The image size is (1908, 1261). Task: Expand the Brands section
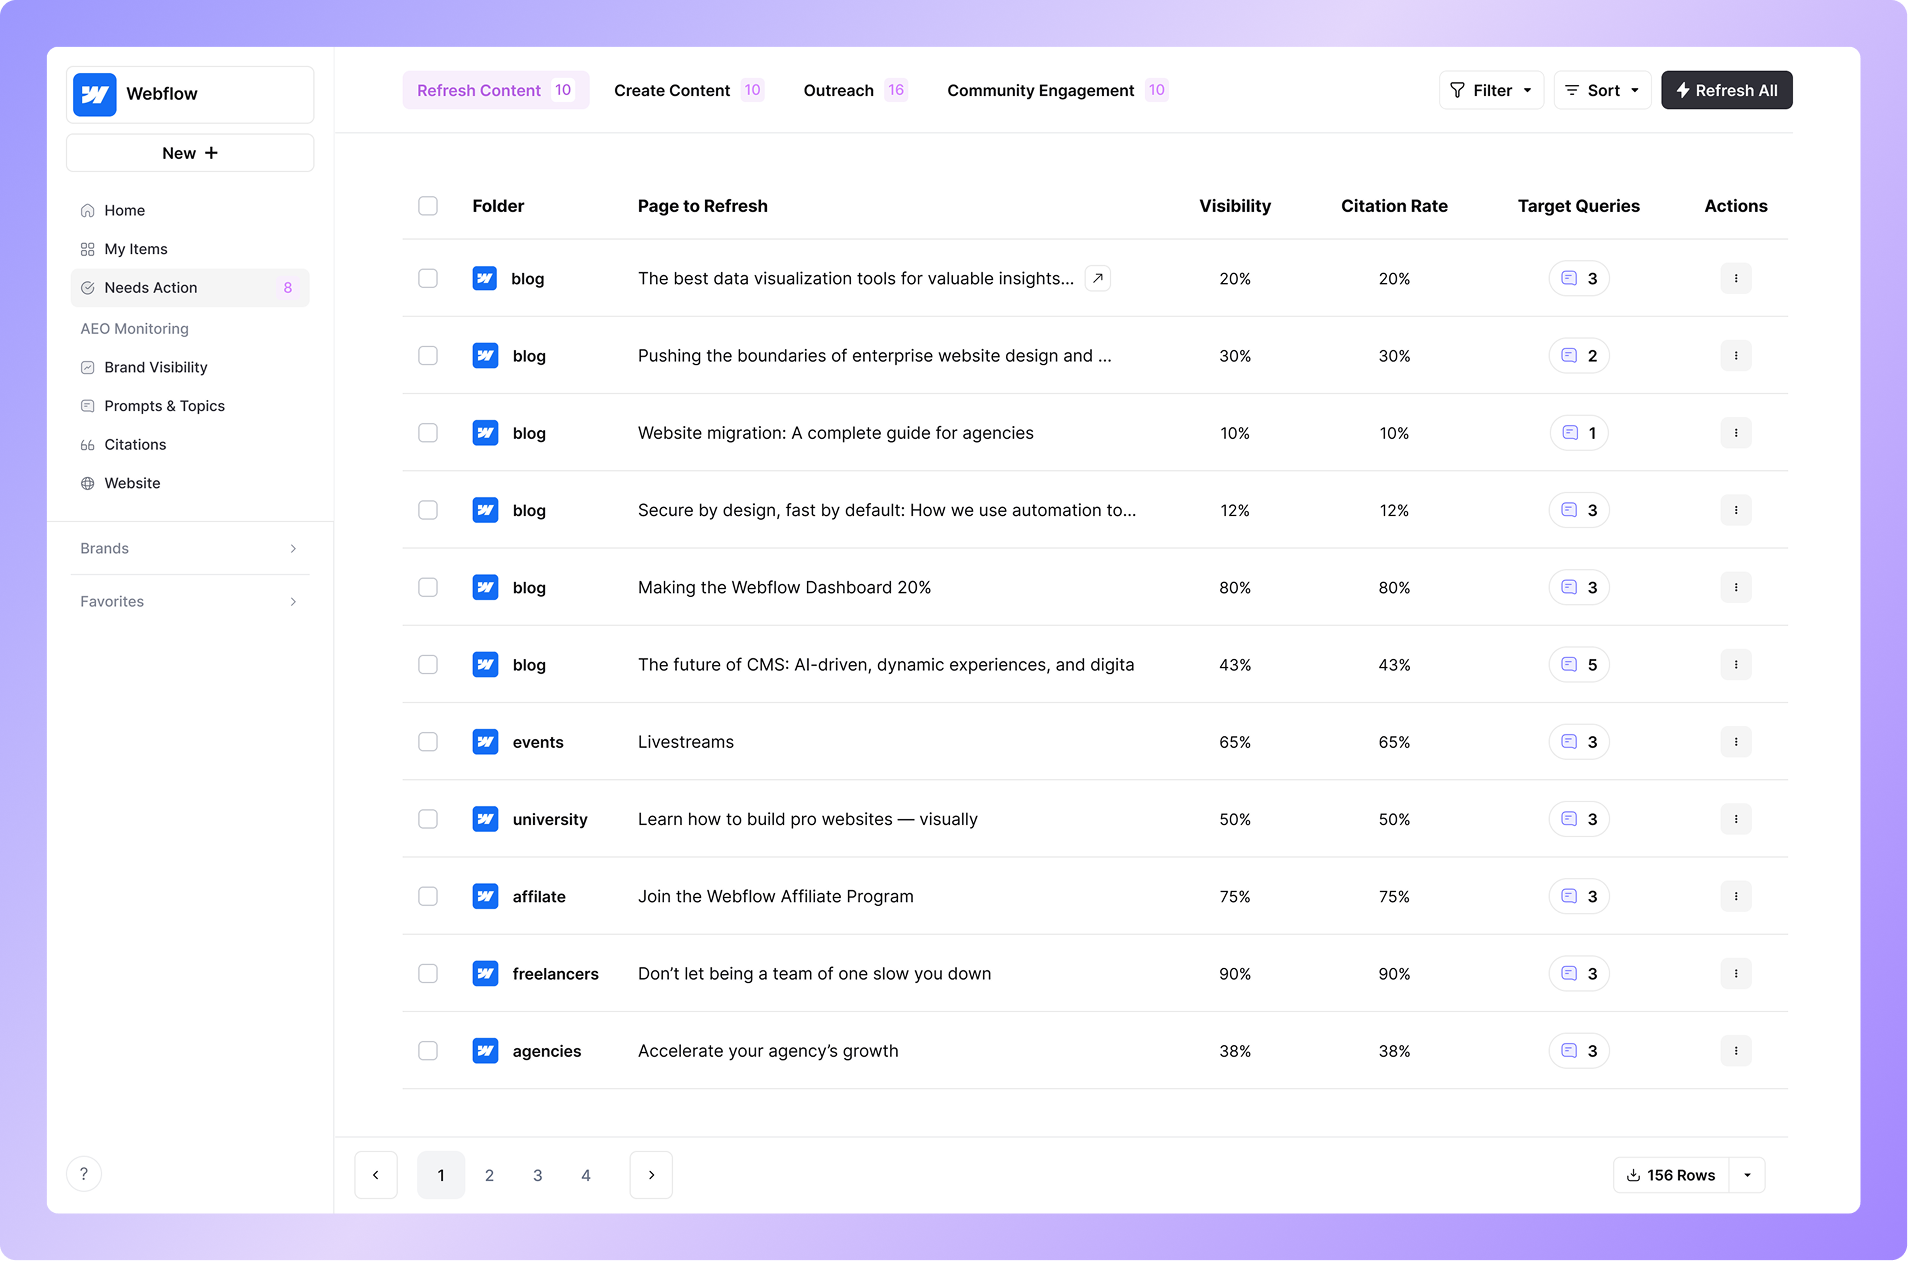coord(190,548)
